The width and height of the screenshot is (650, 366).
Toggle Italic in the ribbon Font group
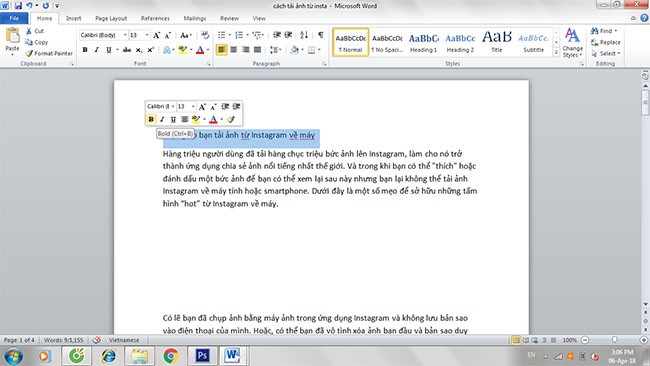pyautogui.click(x=97, y=50)
